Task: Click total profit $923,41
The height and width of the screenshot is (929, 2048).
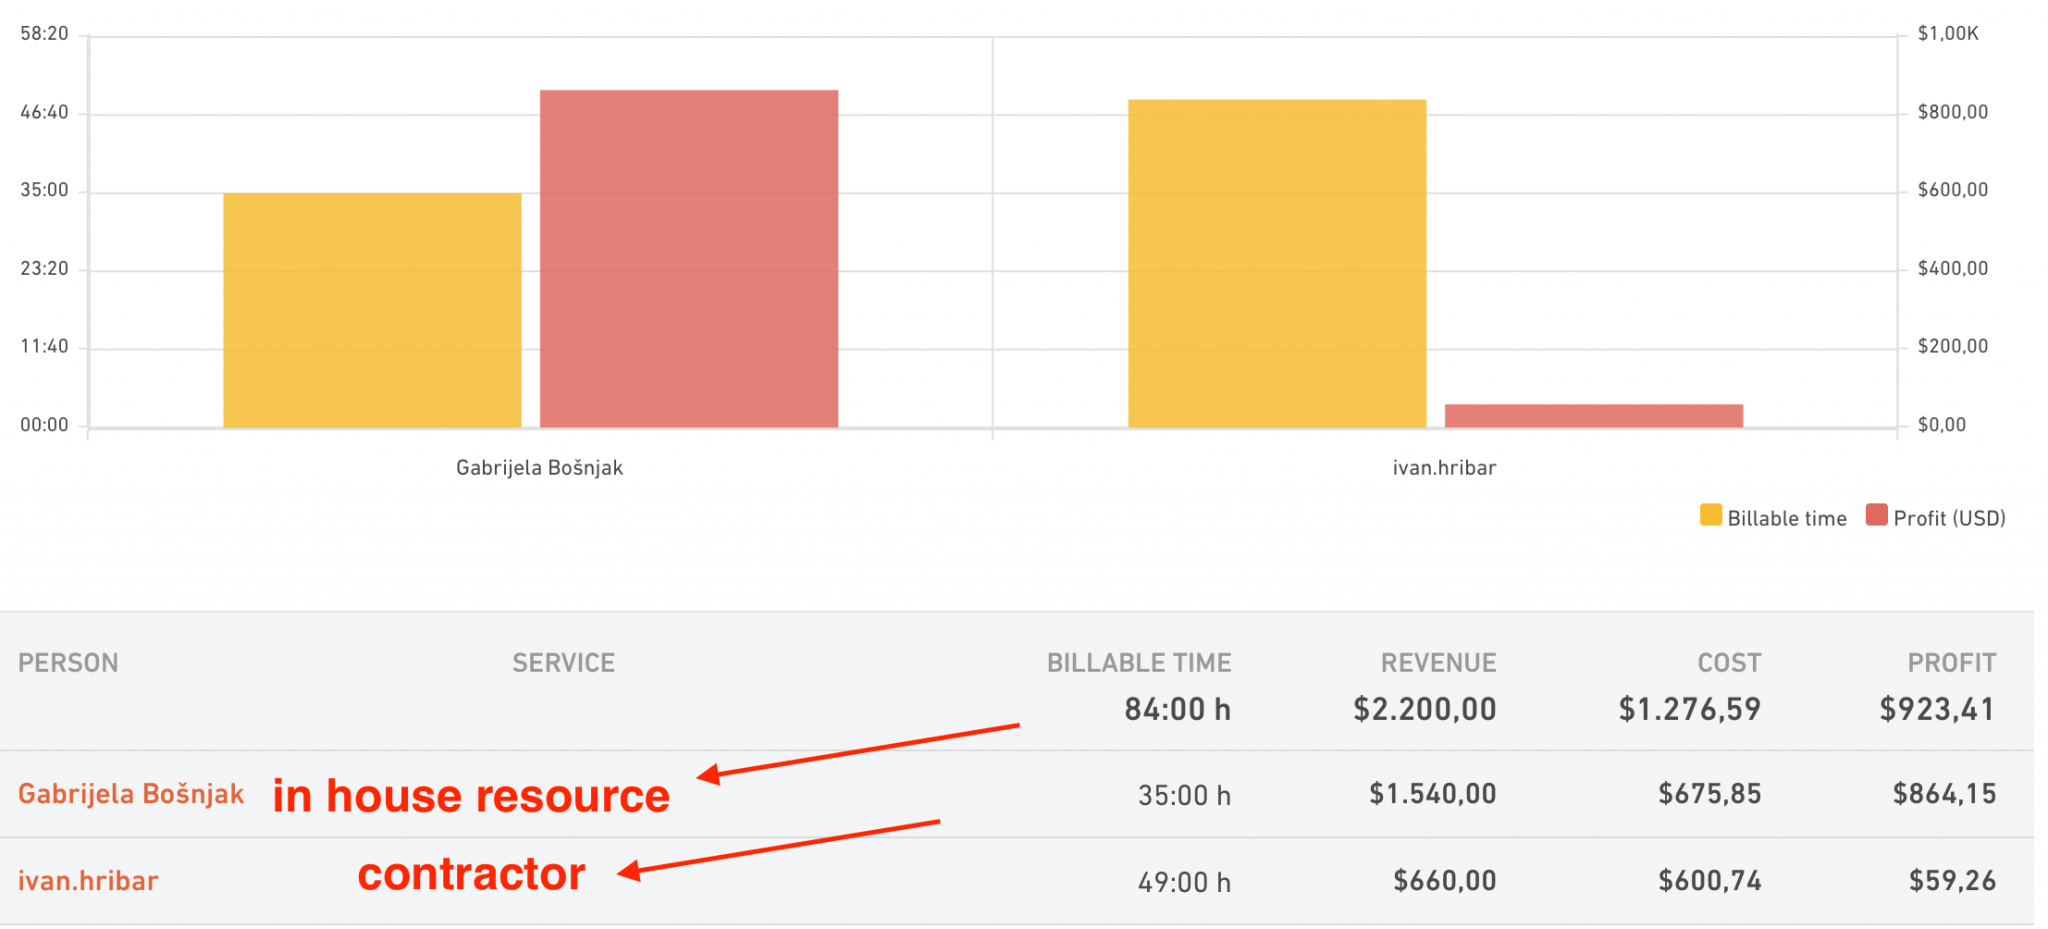Action: 1938,709
